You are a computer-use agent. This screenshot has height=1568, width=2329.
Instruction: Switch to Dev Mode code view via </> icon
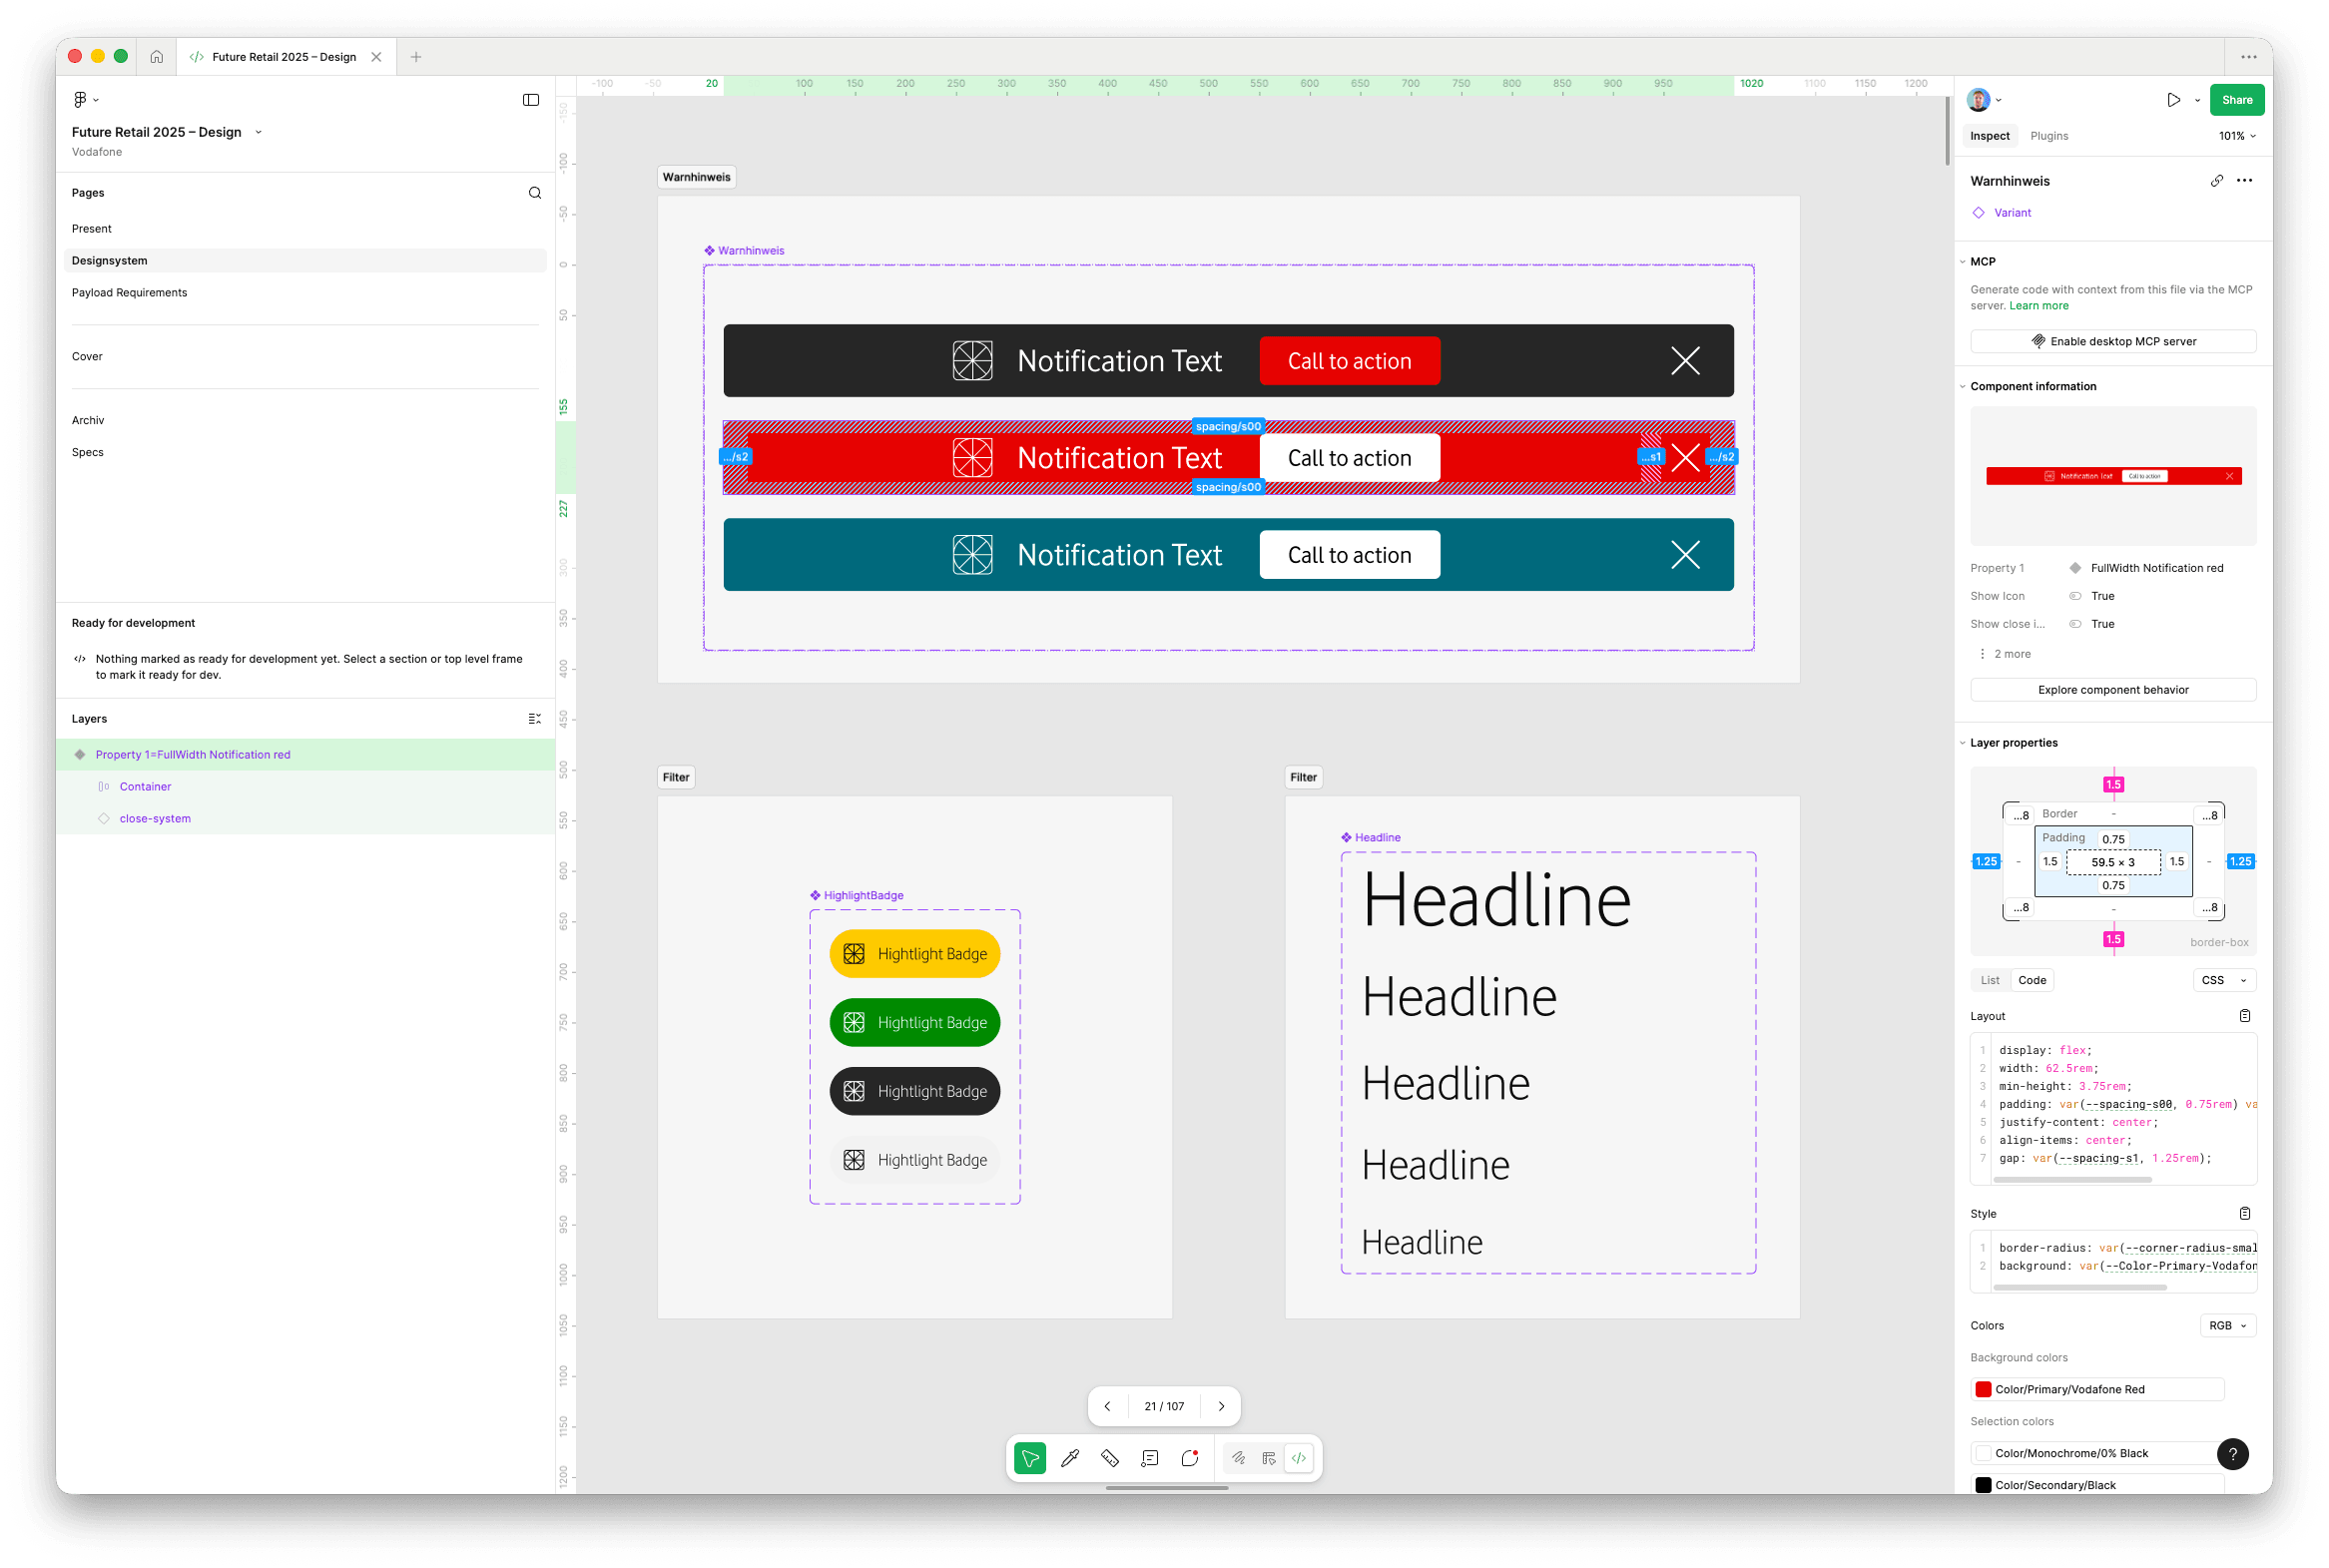[x=1298, y=1458]
